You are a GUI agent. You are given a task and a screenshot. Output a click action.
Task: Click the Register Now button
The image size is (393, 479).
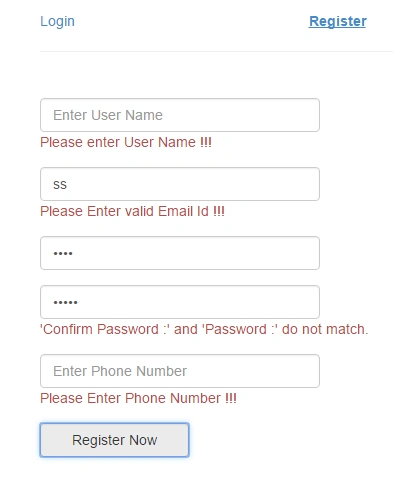coord(115,440)
